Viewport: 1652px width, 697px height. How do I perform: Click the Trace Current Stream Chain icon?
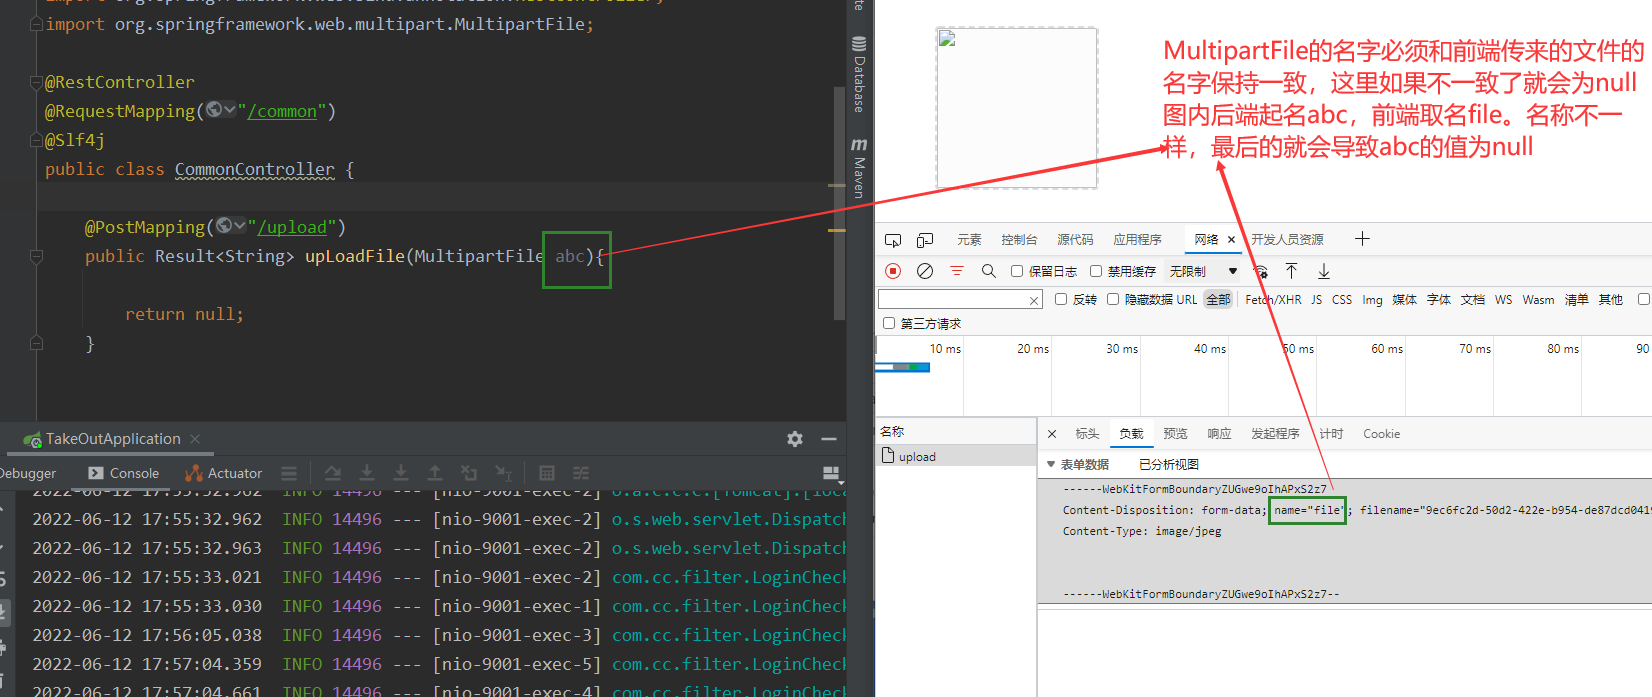pyautogui.click(x=581, y=473)
